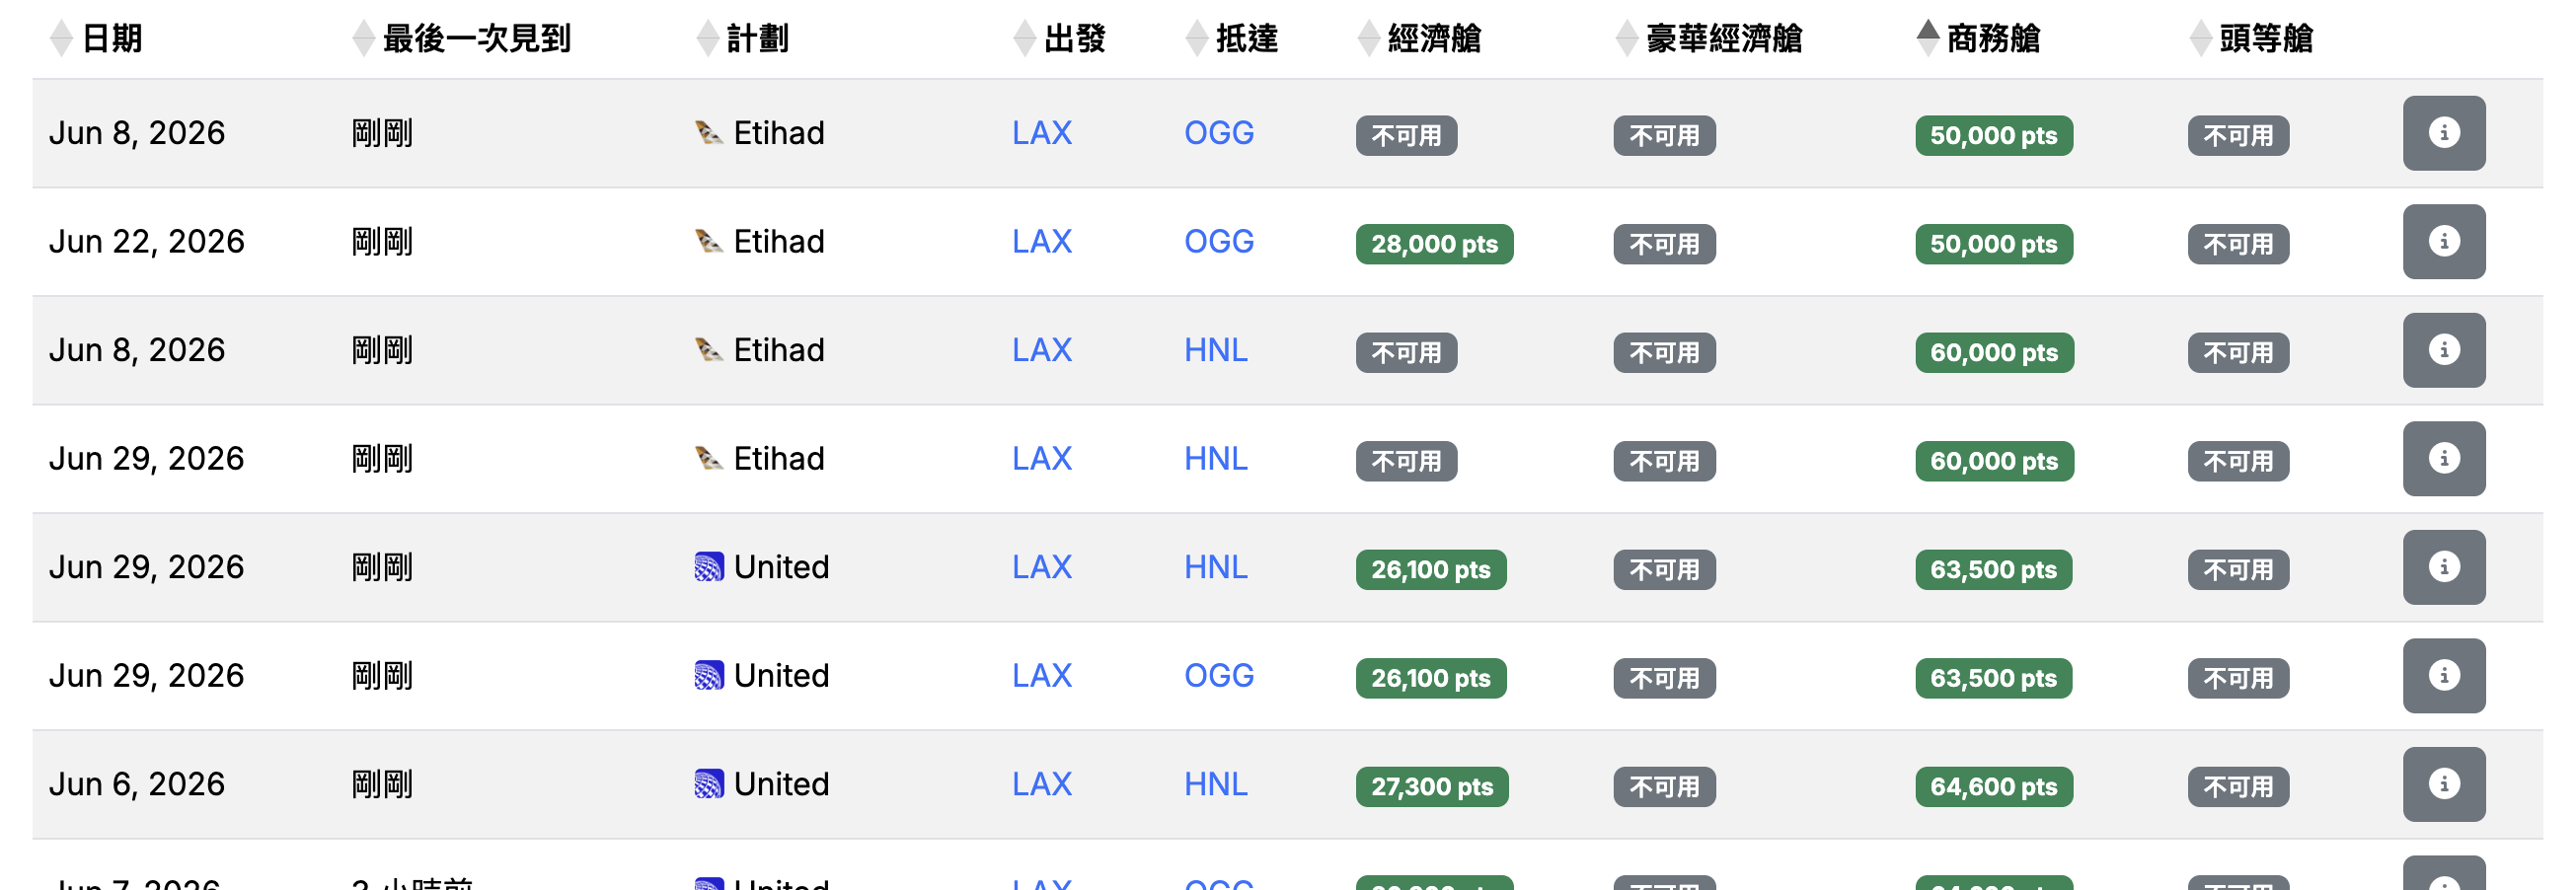Open LAX link in Jun 22 row

1041,241
